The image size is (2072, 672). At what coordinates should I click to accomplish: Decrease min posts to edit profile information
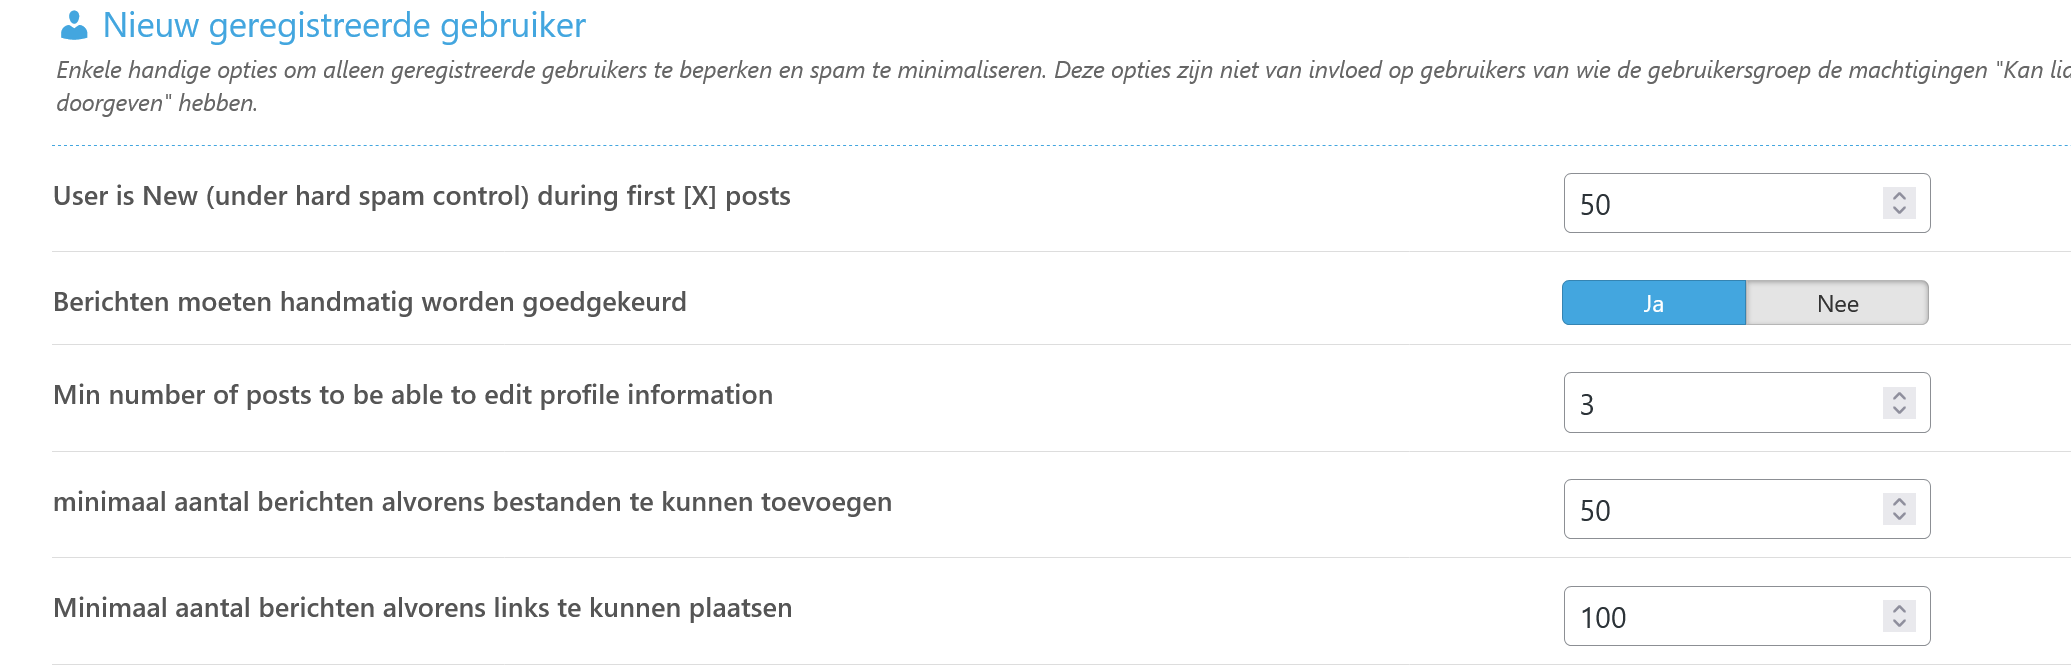pos(1899,410)
